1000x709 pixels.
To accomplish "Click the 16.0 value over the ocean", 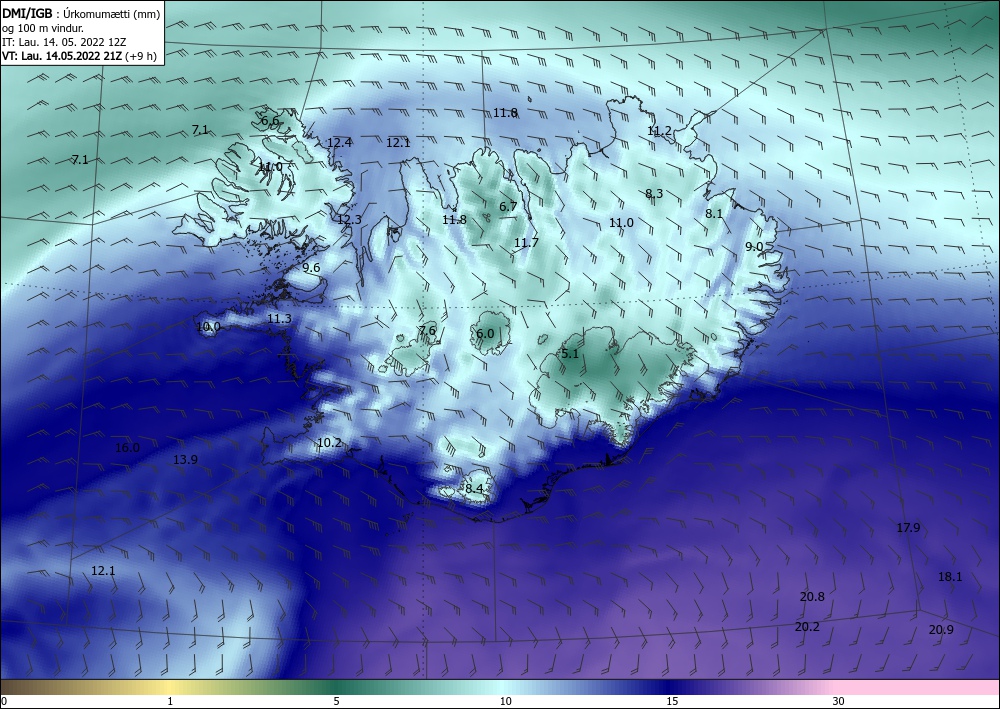I will click(127, 448).
